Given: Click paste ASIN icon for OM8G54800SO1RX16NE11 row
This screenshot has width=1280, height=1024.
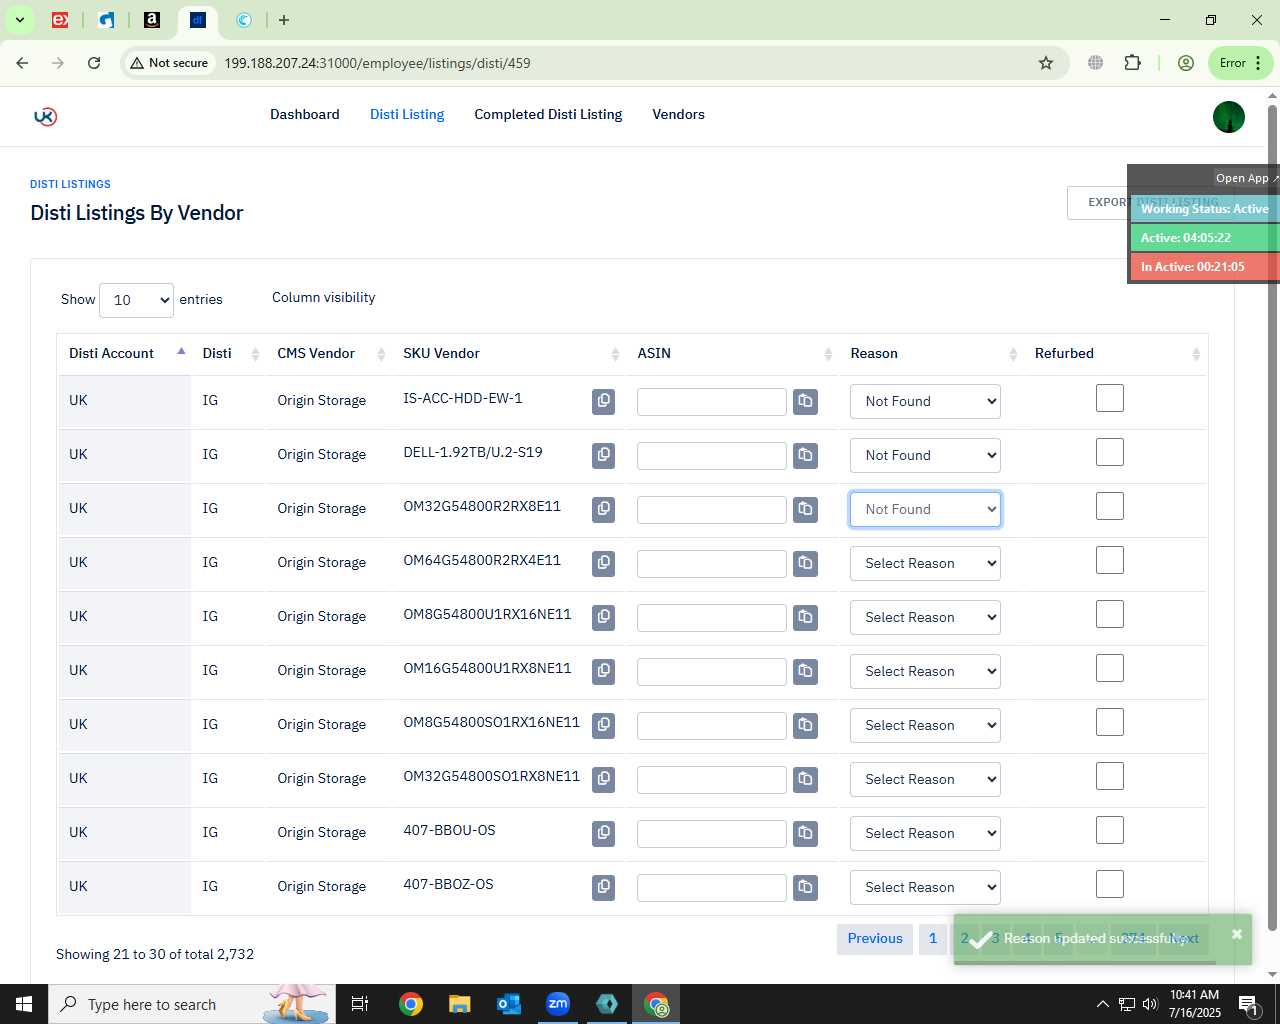Looking at the screenshot, I should point(805,725).
